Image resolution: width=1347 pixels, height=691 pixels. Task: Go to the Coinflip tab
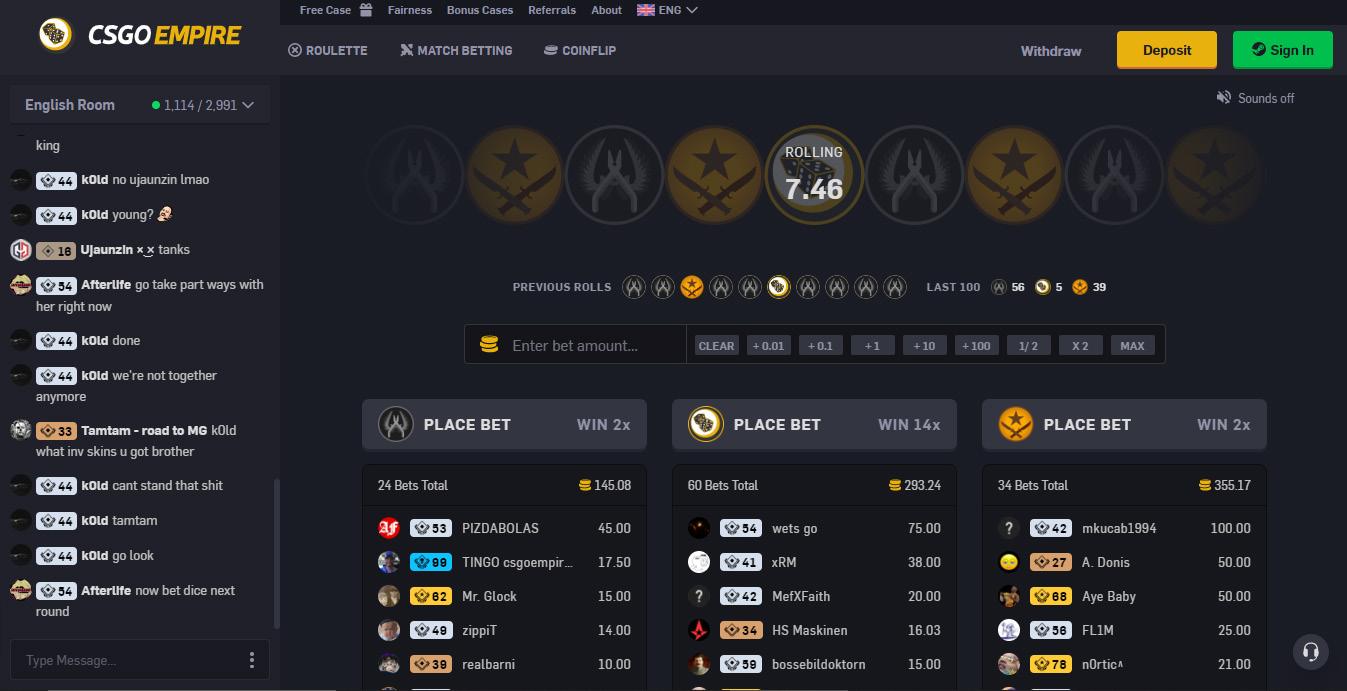click(x=580, y=50)
